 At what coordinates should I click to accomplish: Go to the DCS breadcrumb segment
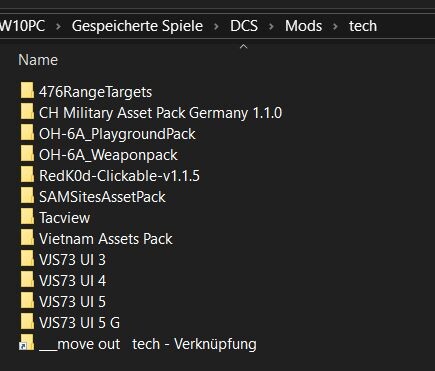(244, 26)
